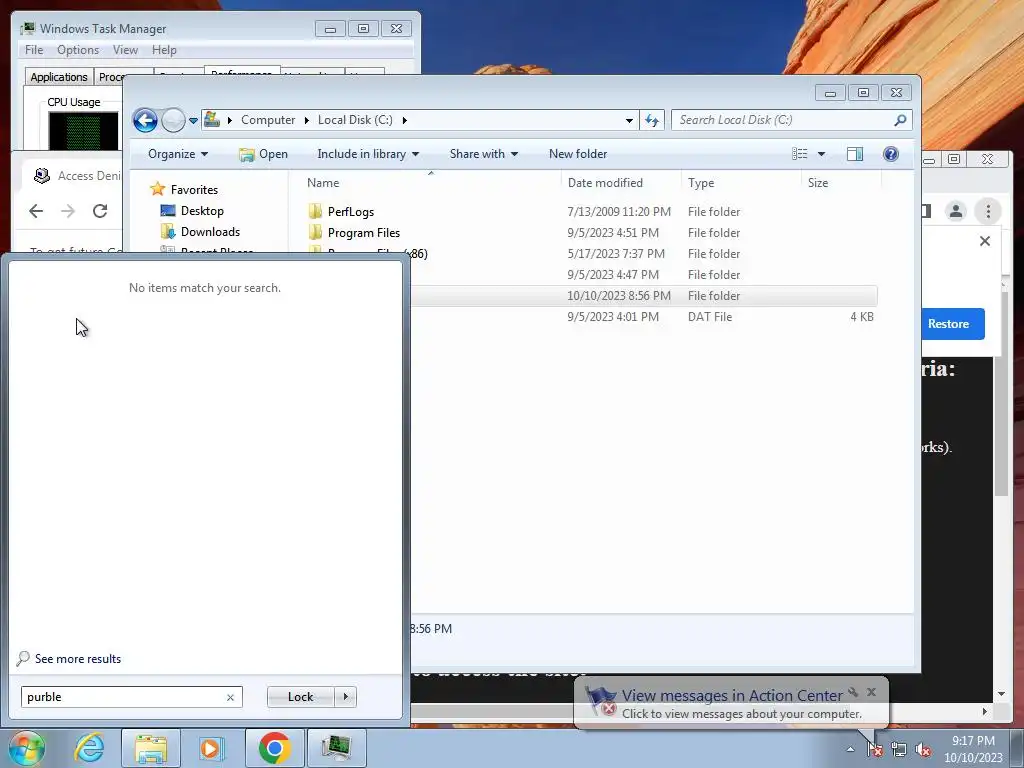Click the 10/10/2023 8:56 PM row
Screen dimensions: 1024x768
click(x=643, y=296)
